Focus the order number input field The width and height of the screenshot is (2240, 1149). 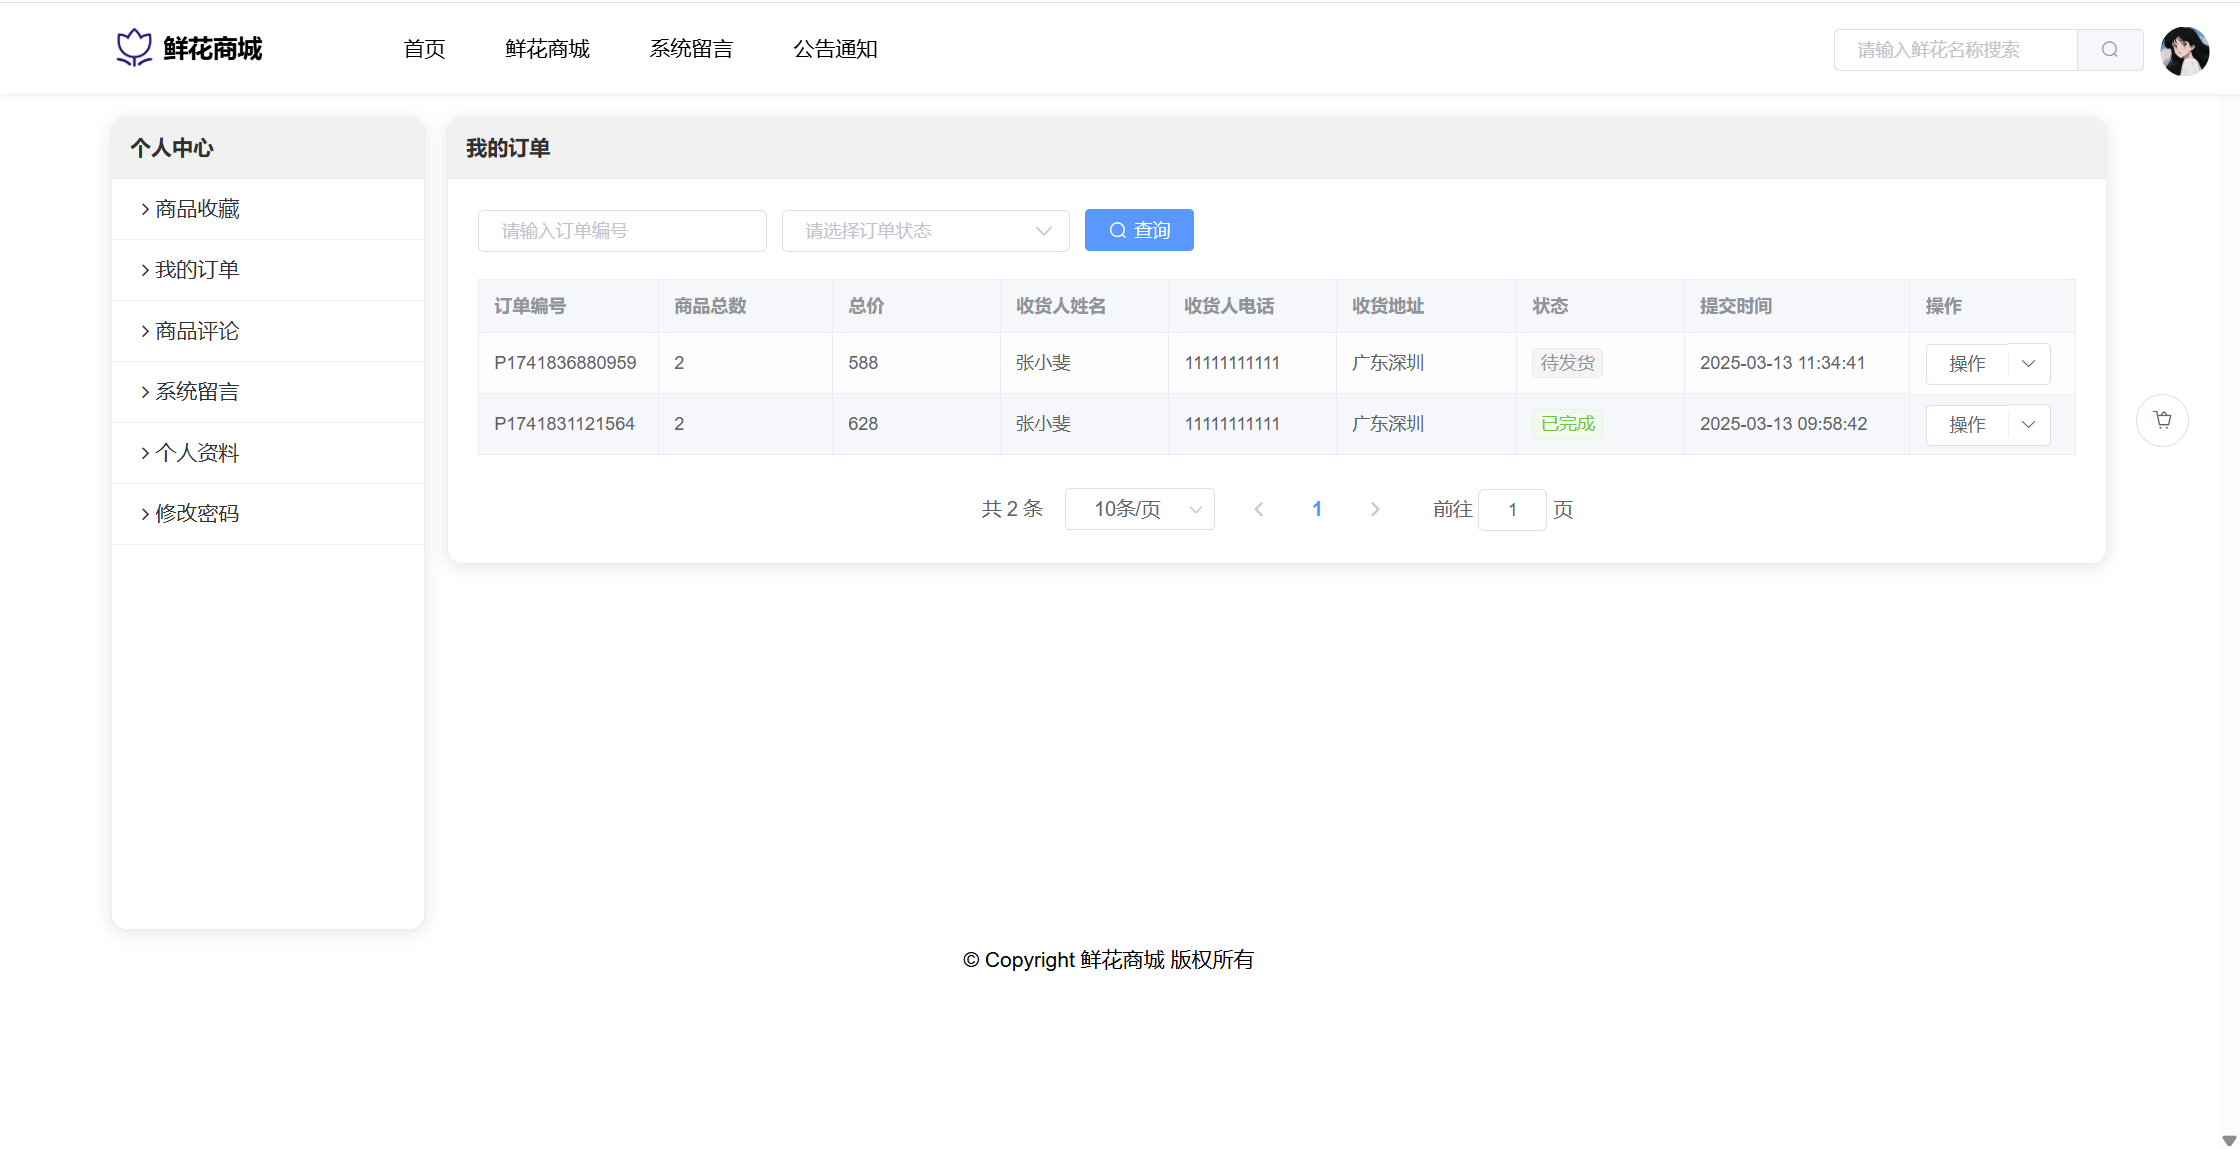point(622,231)
